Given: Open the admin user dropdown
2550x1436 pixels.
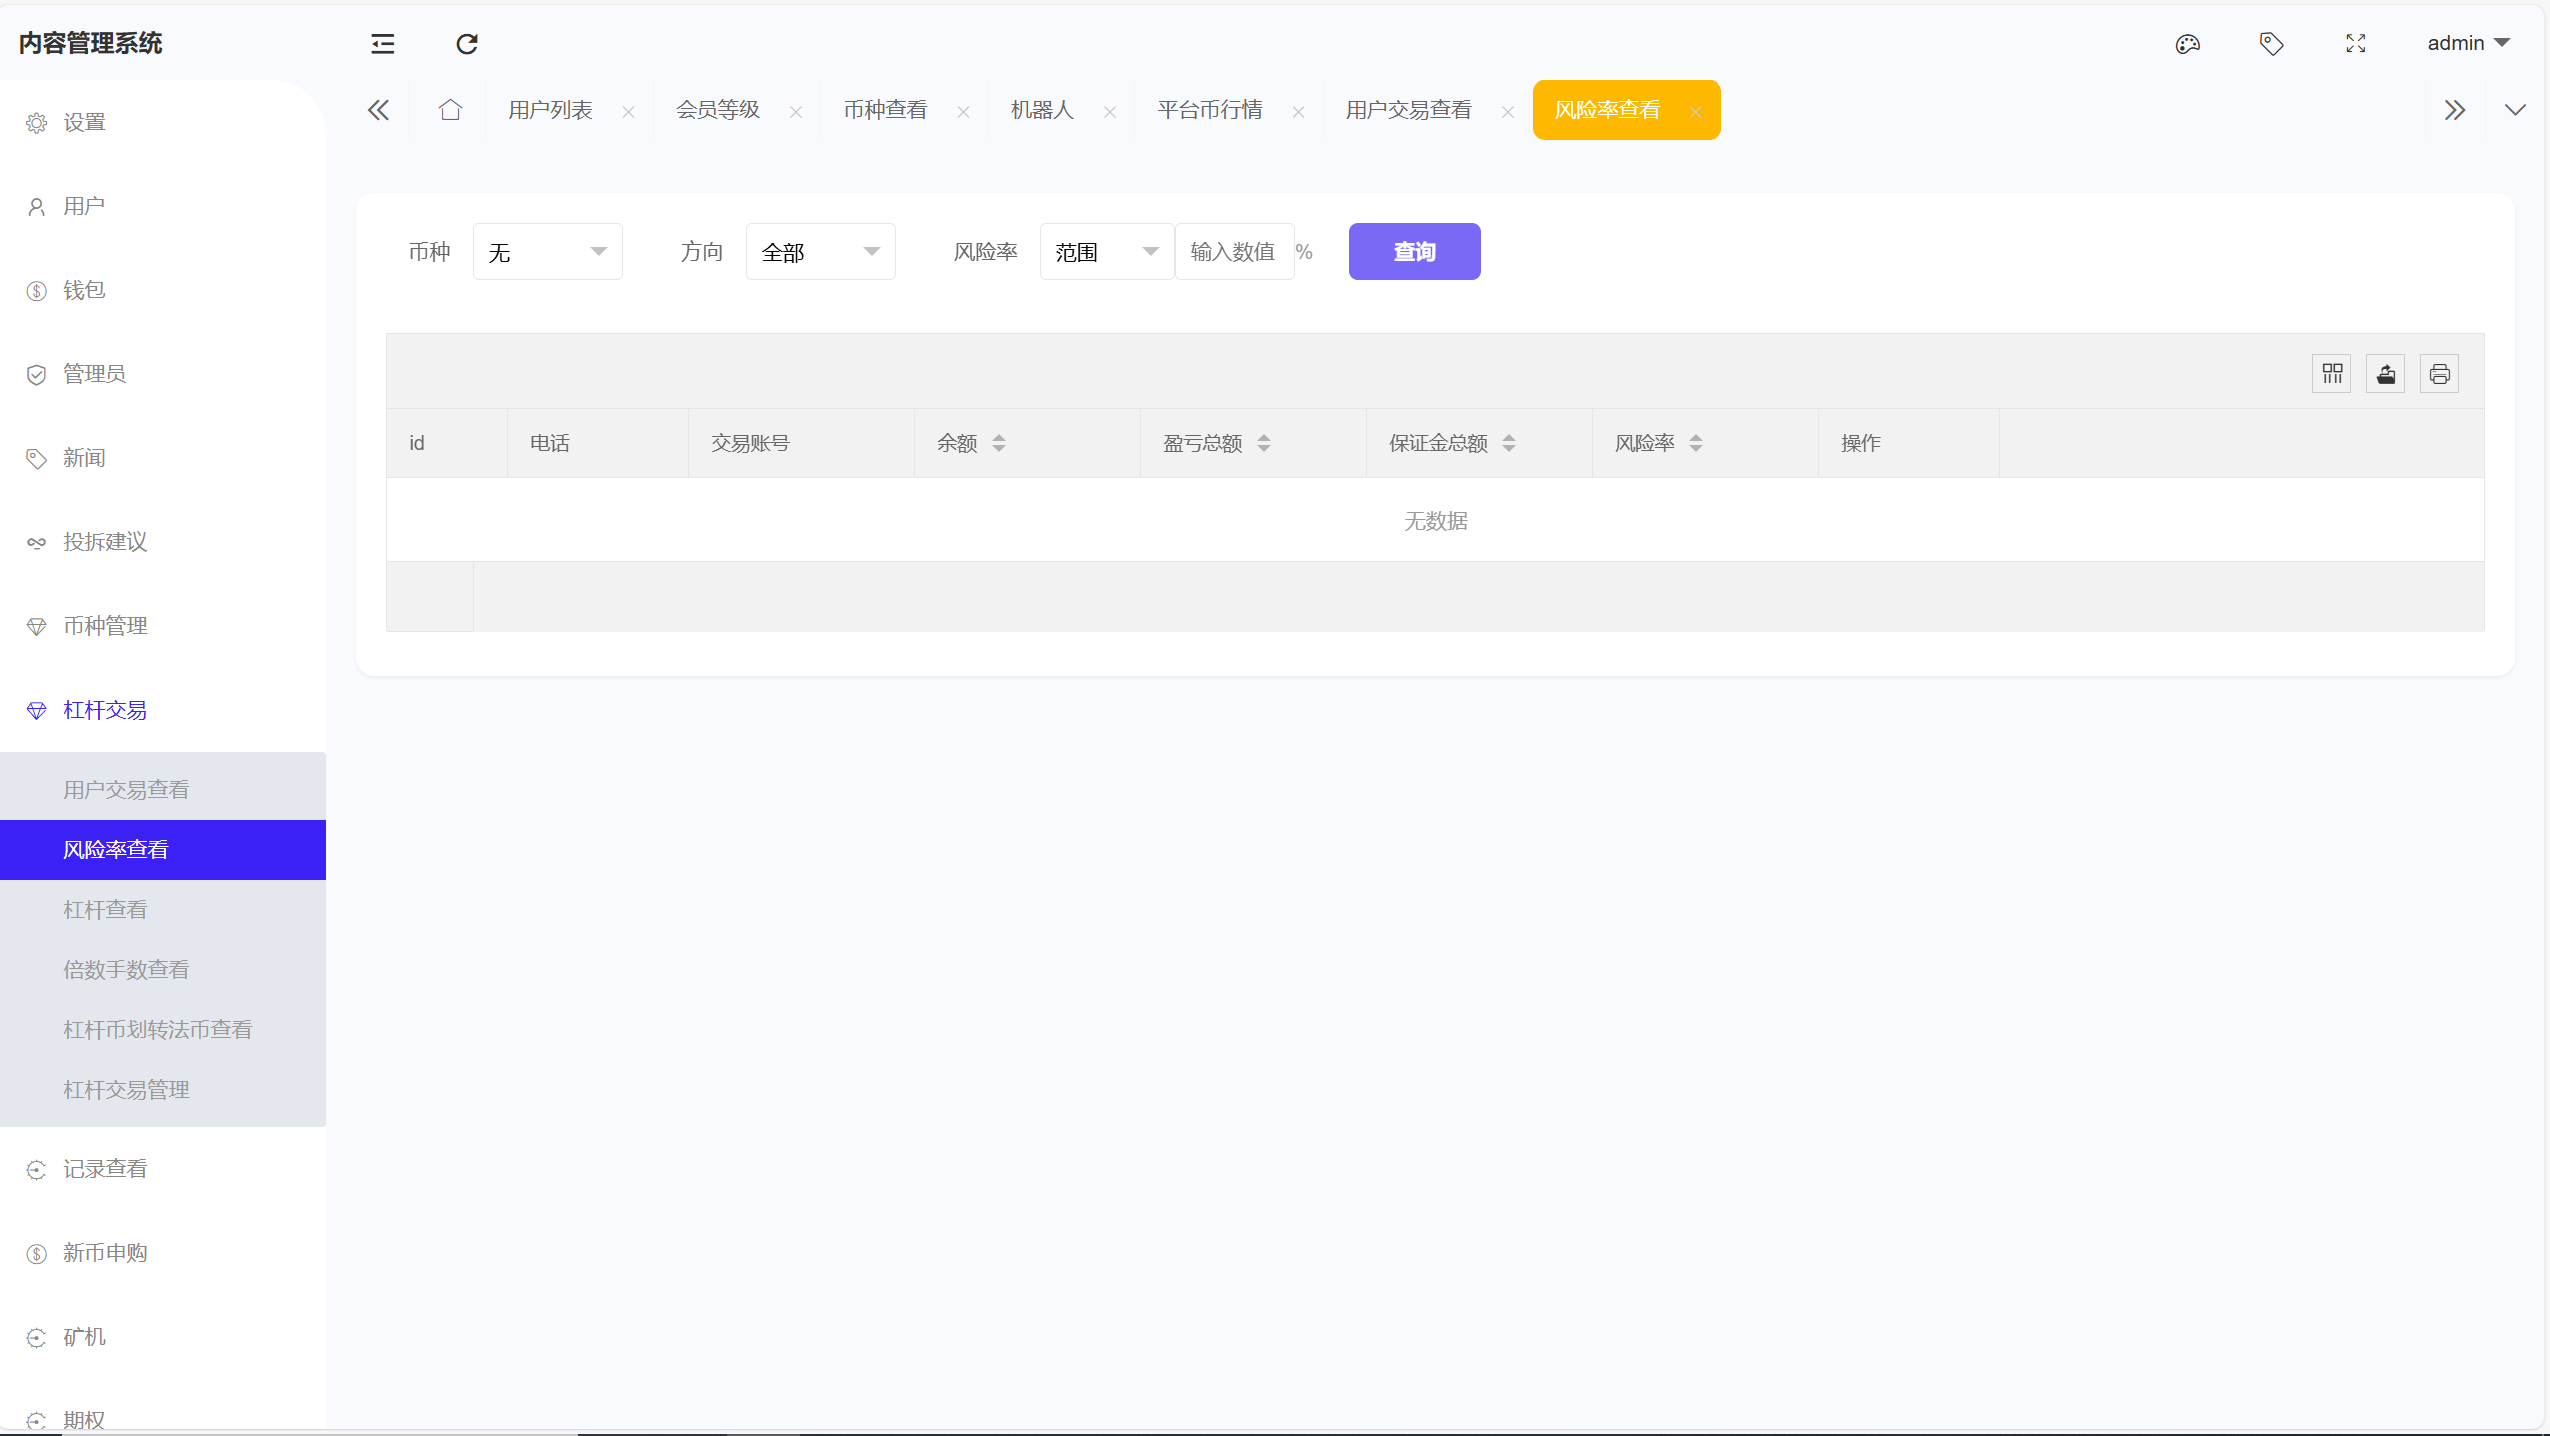Looking at the screenshot, I should pyautogui.click(x=2468, y=43).
